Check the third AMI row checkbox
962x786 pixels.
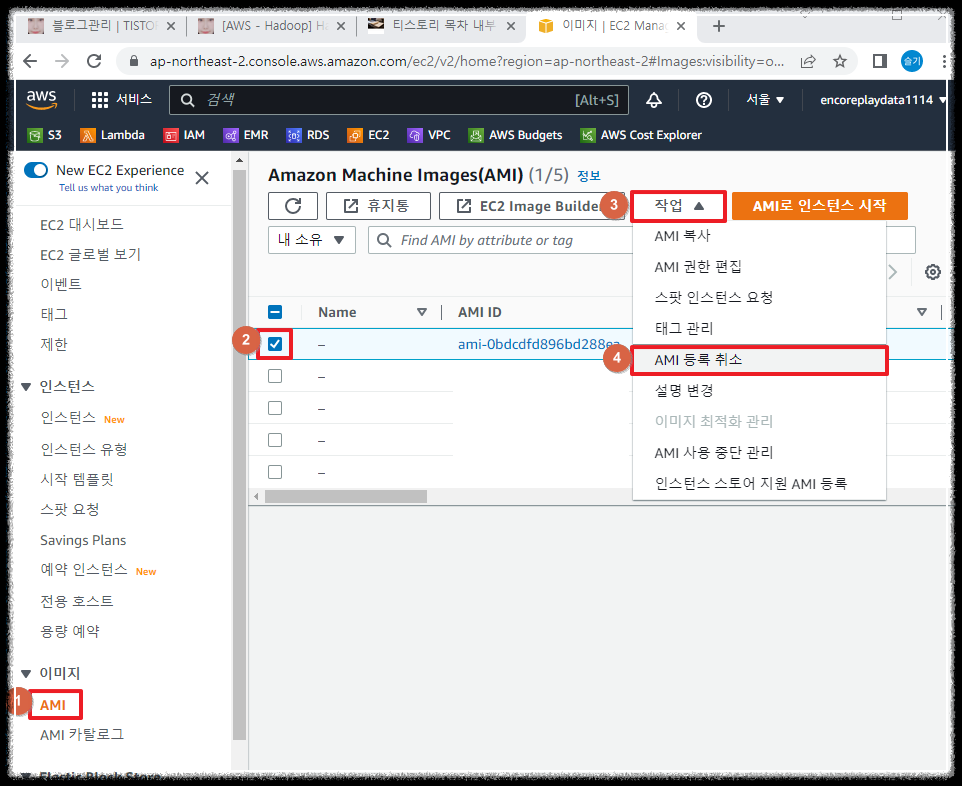click(x=275, y=408)
